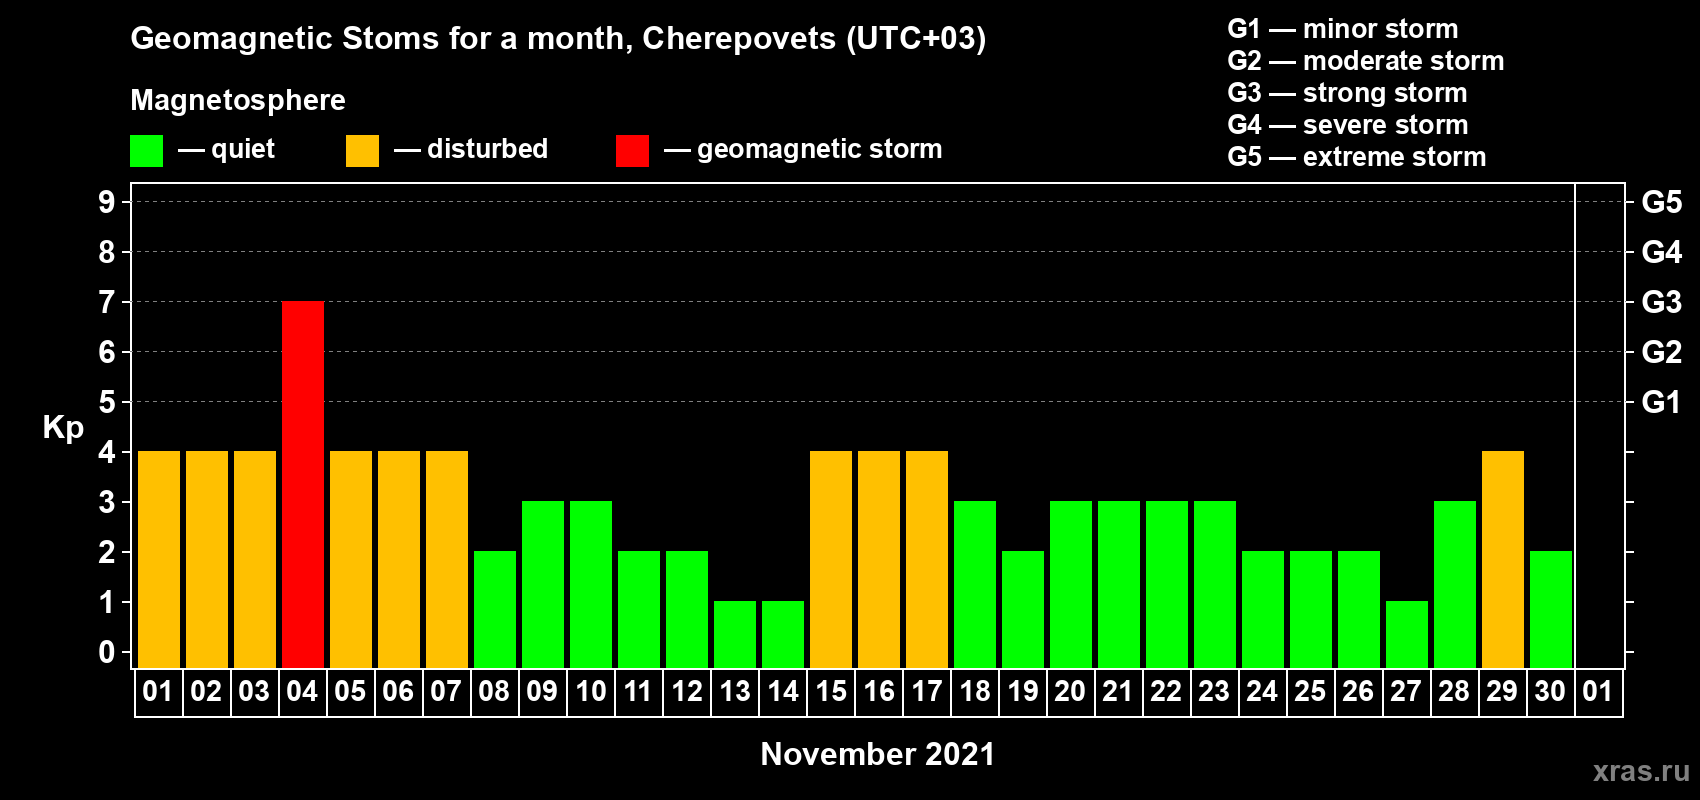Click the 'November 2021' axis caption
1700x800 pixels.
click(878, 754)
